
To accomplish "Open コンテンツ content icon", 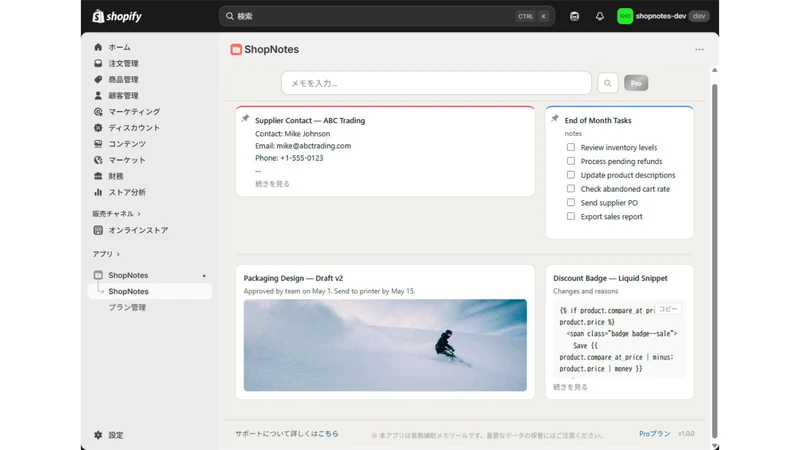I will pos(98,144).
